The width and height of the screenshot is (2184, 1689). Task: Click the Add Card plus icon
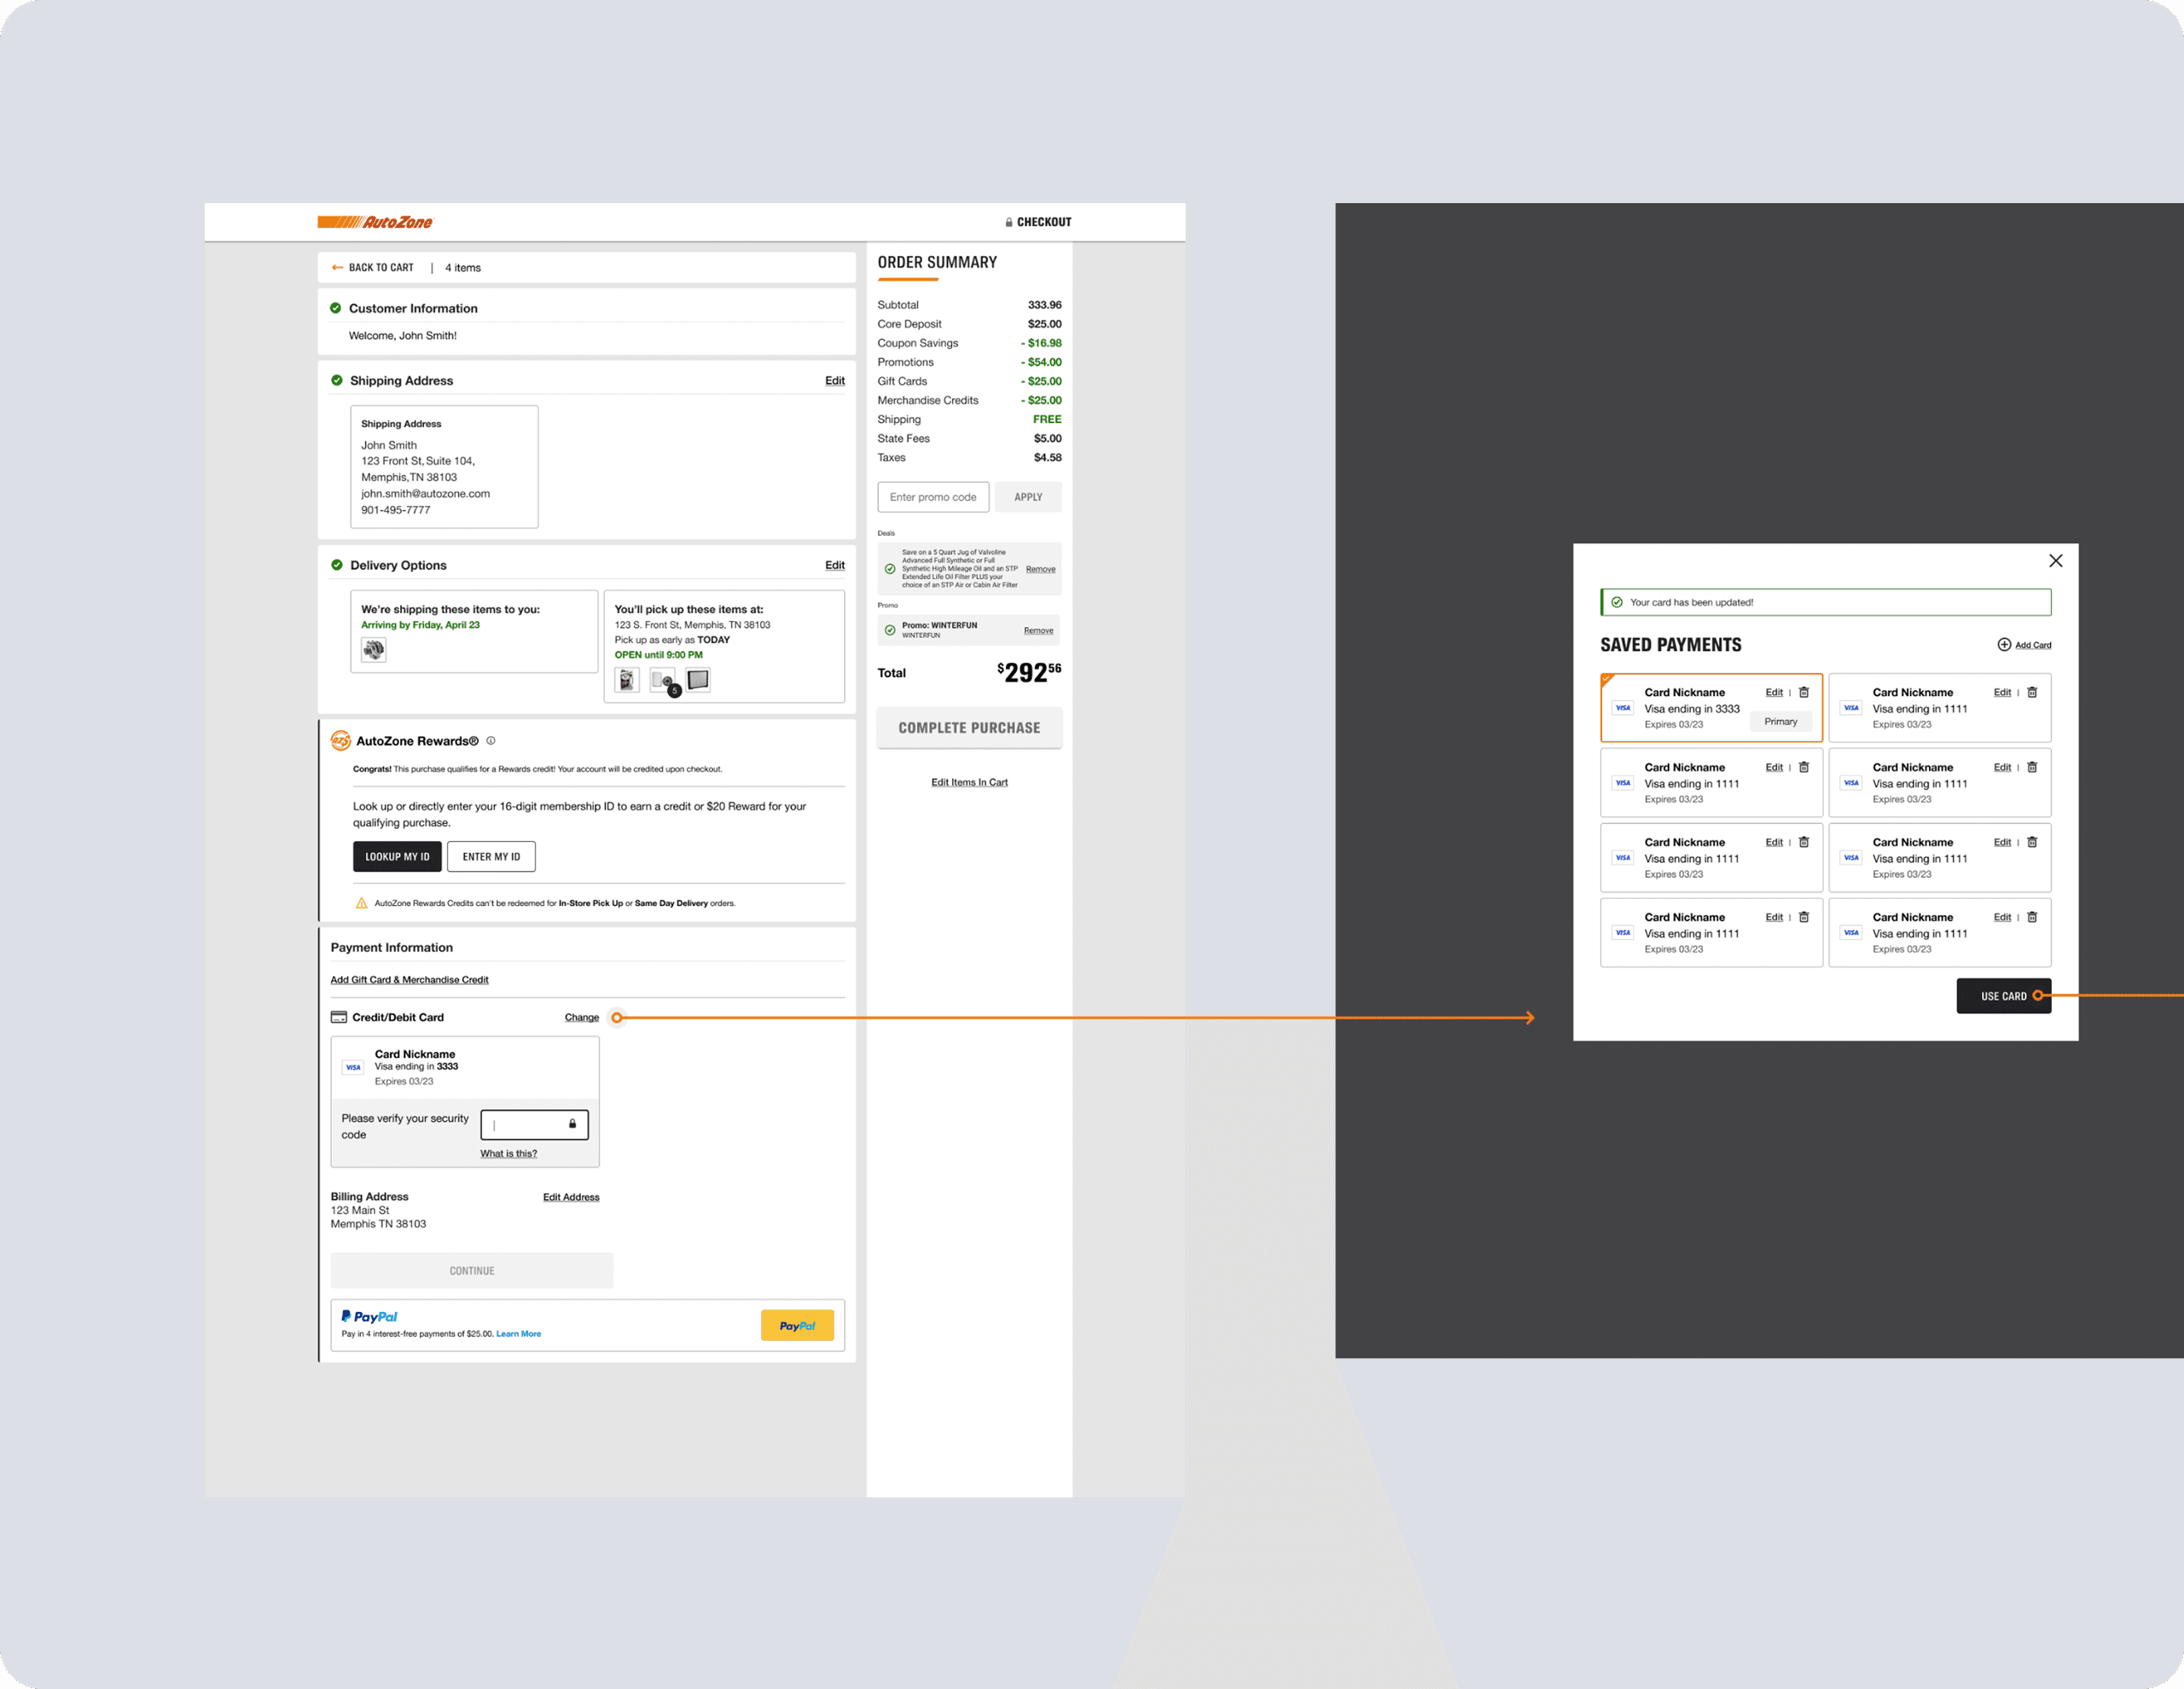tap(2004, 645)
